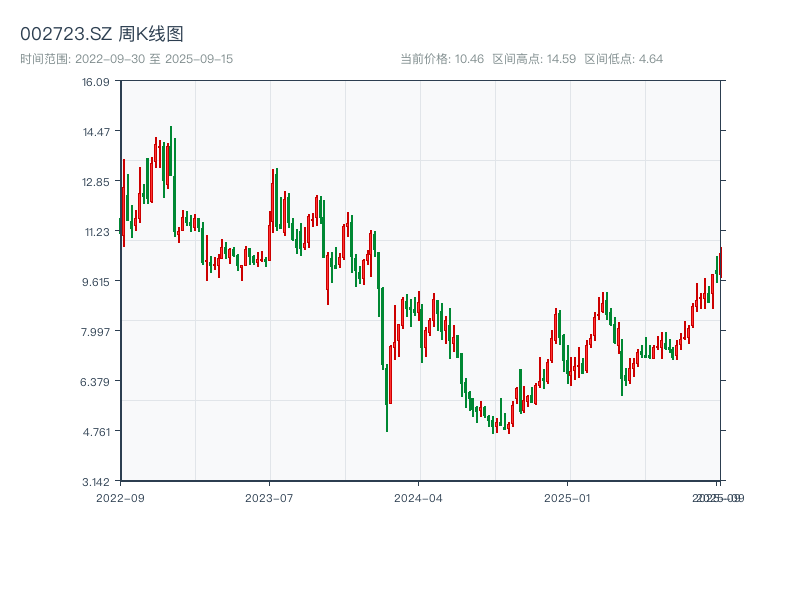Click the 002723.SZ 周K线图 chart title
The width and height of the screenshot is (800, 600).
tap(102, 34)
